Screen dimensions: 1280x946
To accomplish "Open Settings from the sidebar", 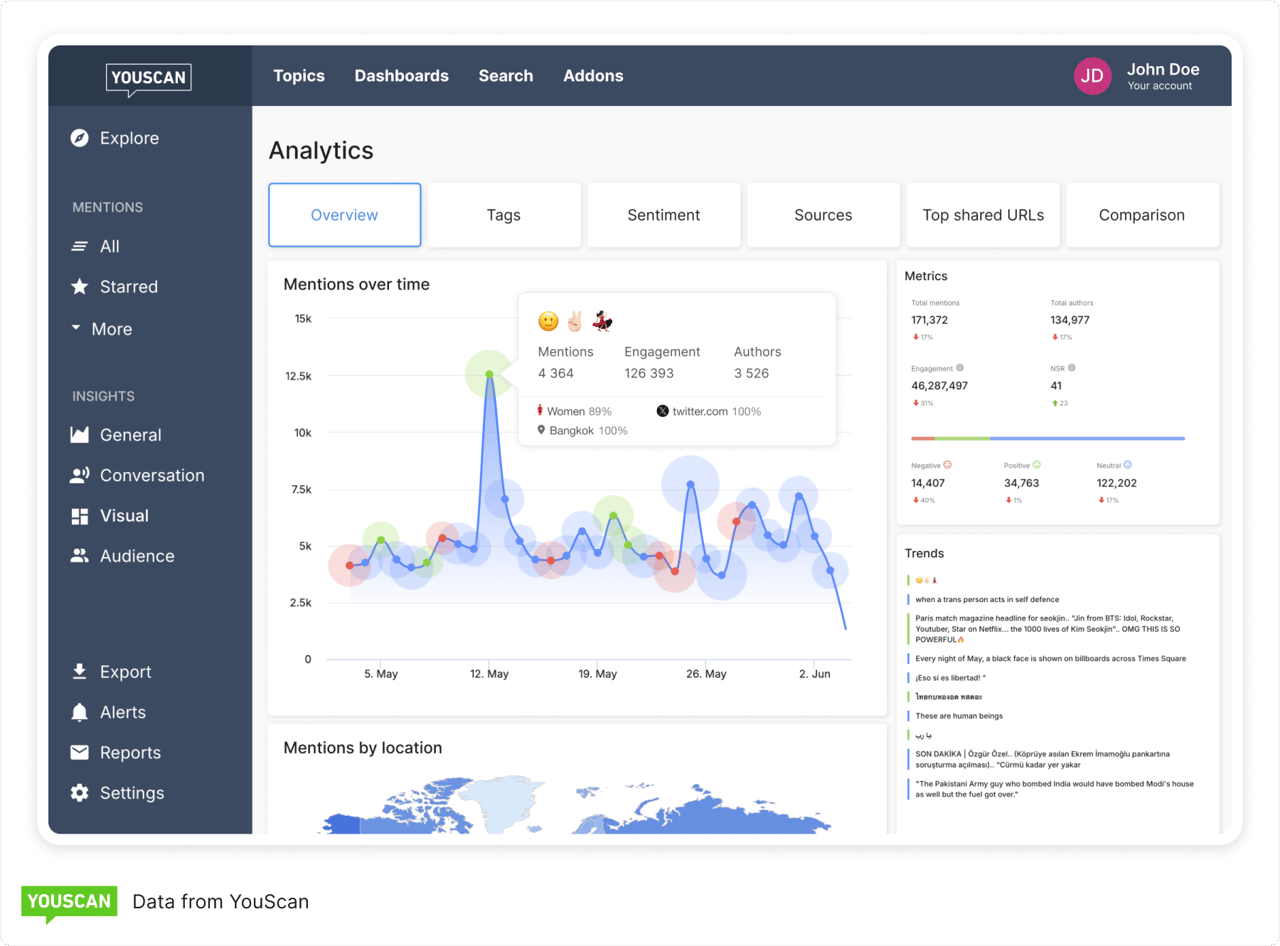I will 131,792.
